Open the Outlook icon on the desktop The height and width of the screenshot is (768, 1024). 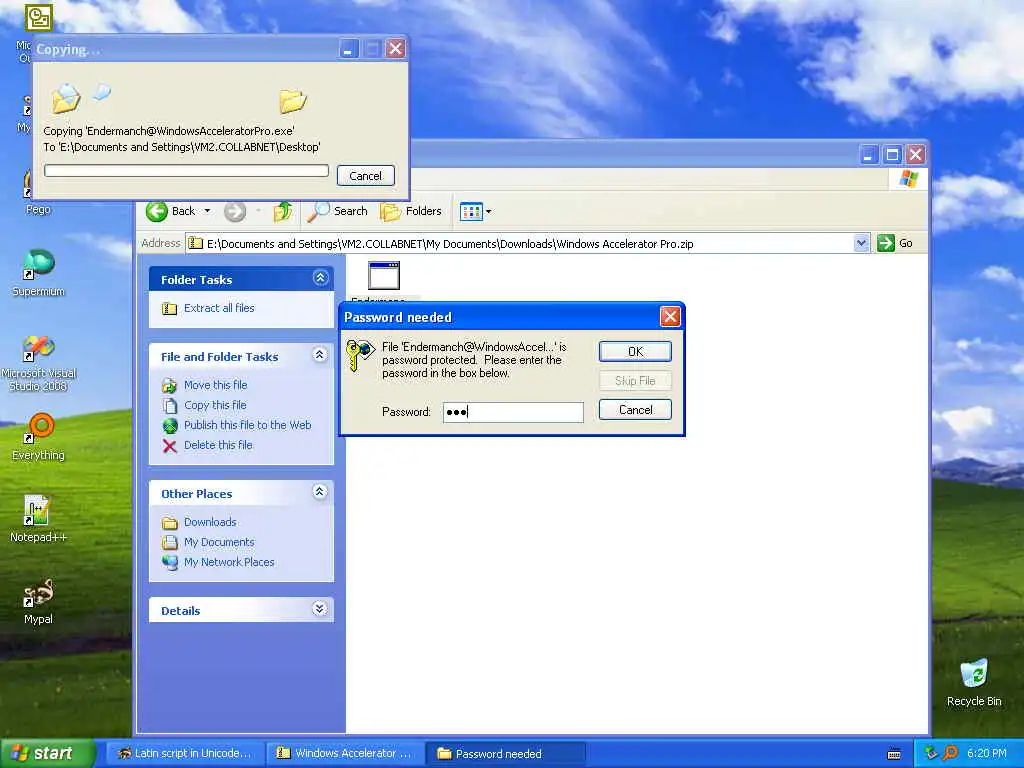point(38,18)
